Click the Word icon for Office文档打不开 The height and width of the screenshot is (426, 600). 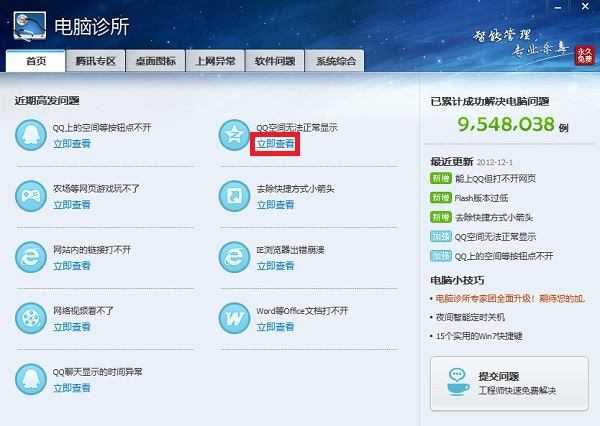(234, 318)
